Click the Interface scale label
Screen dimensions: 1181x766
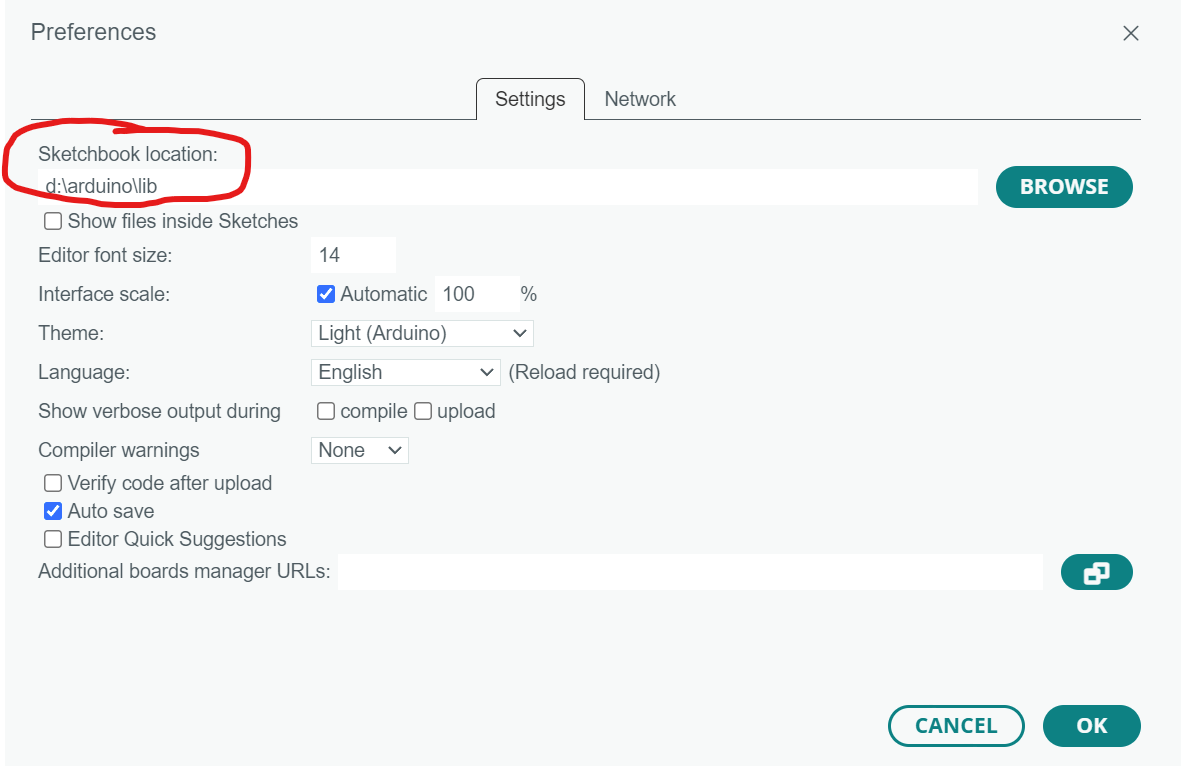click(104, 294)
